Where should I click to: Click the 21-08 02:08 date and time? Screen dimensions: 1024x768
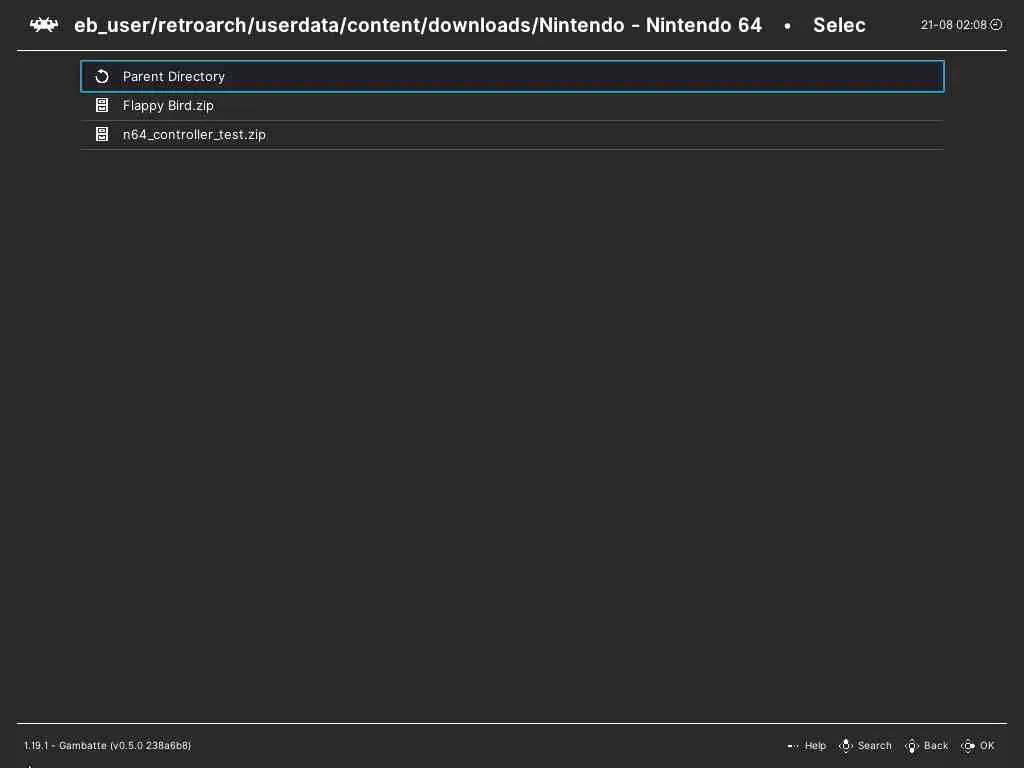953,25
